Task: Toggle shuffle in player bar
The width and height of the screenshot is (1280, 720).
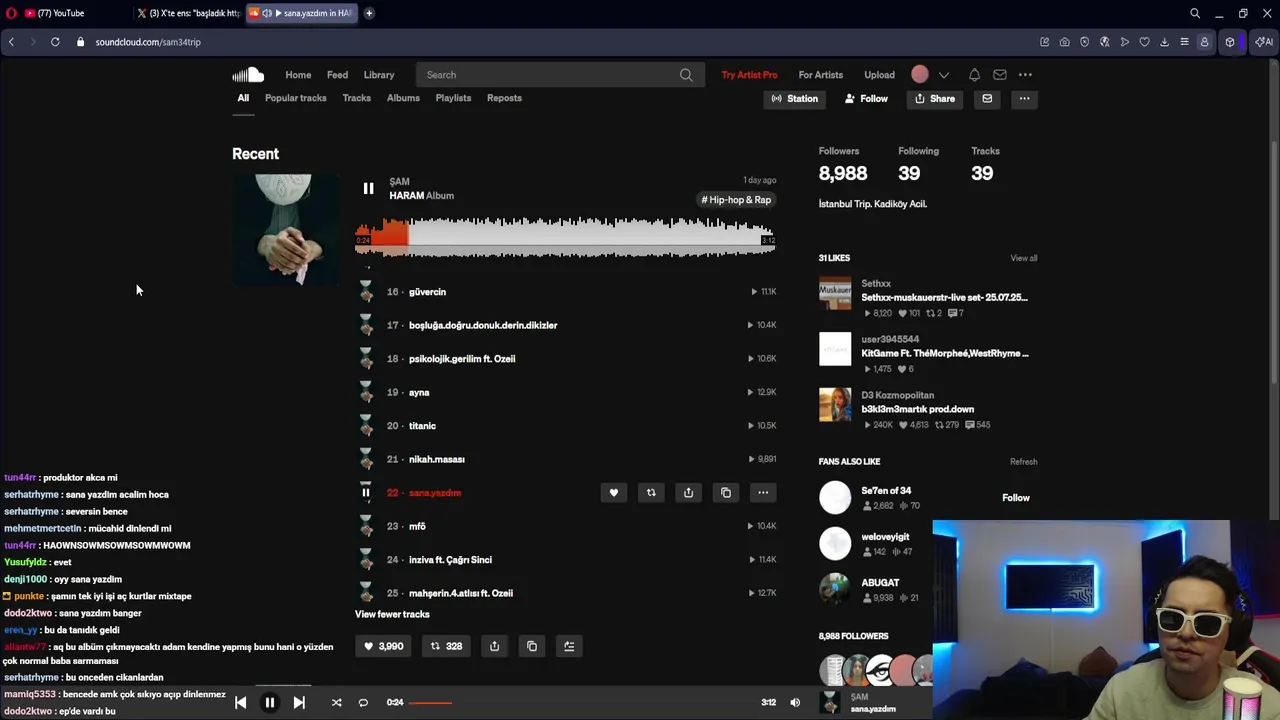Action: coord(336,703)
